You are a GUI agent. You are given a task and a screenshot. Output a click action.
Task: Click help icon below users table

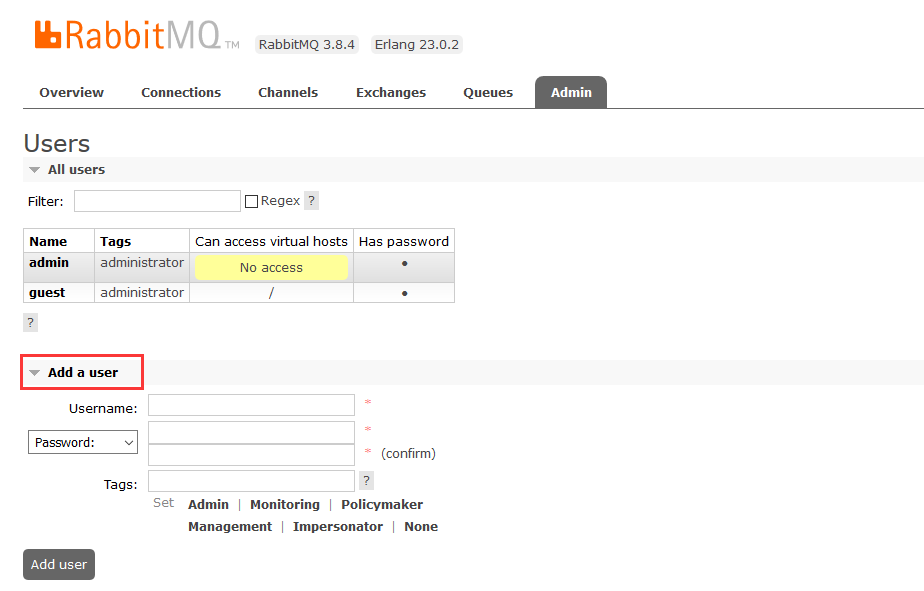[x=30, y=322]
